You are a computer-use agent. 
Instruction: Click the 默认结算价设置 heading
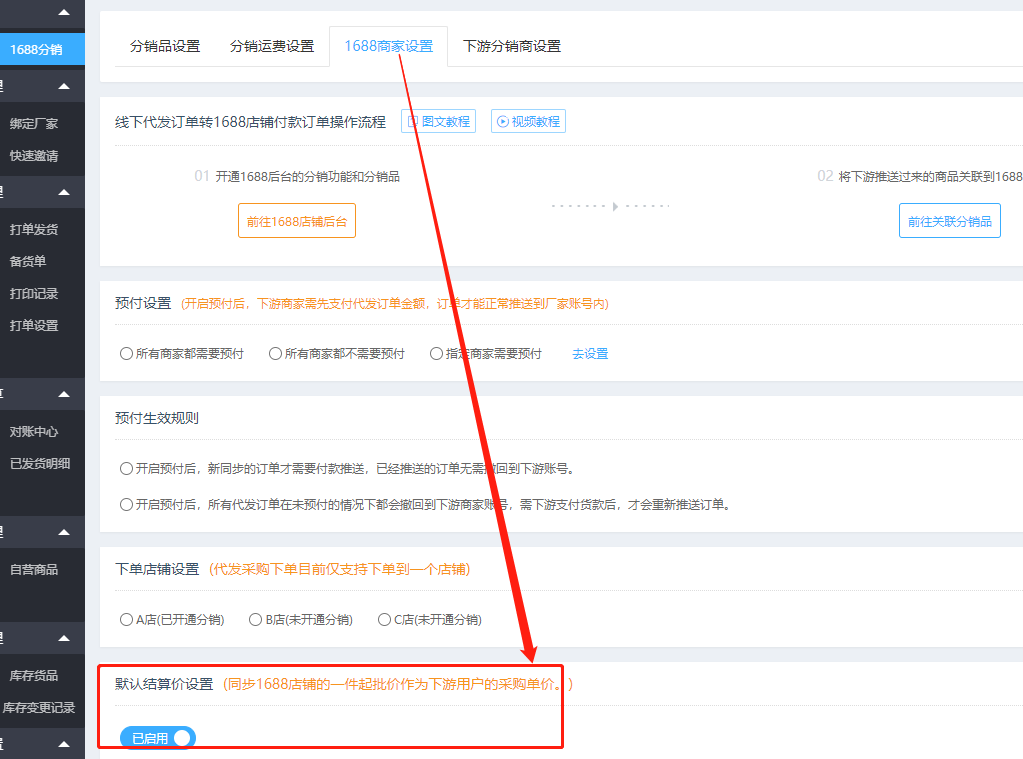click(x=164, y=684)
